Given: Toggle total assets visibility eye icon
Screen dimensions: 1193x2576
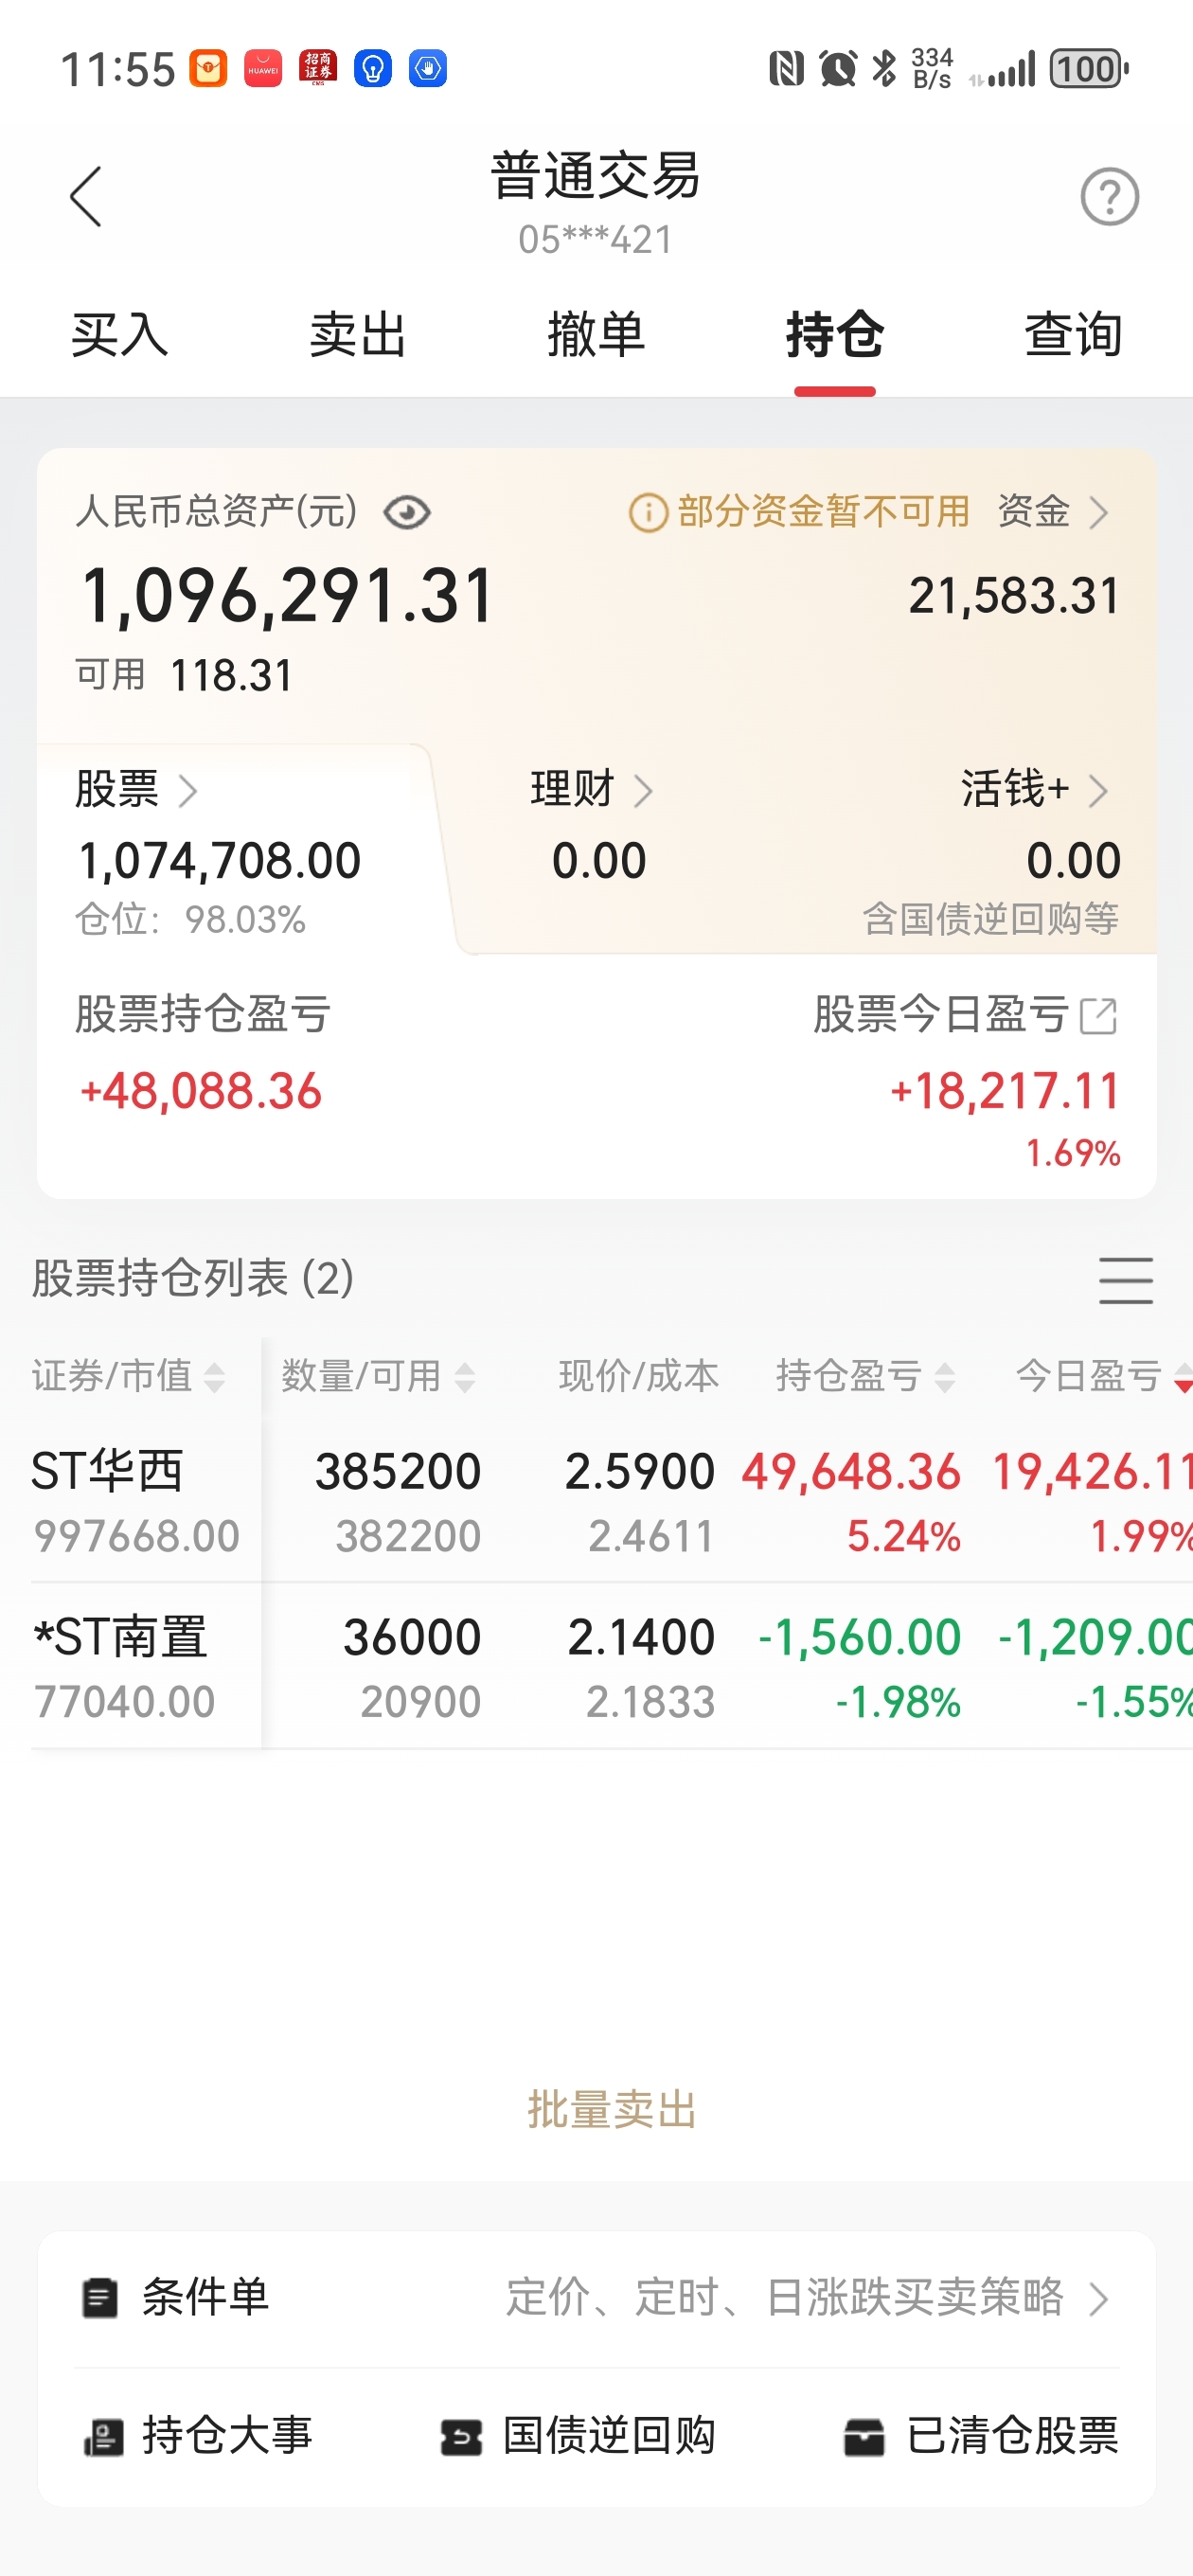Looking at the screenshot, I should point(407,513).
